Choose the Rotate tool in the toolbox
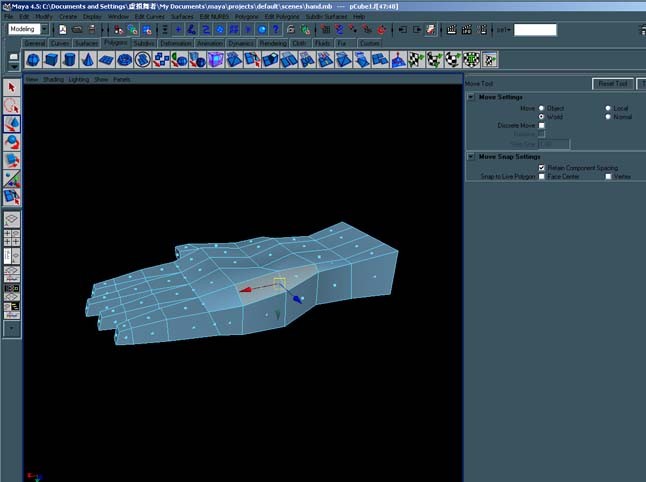Viewport: 646px width, 482px height. pyautogui.click(x=12, y=142)
